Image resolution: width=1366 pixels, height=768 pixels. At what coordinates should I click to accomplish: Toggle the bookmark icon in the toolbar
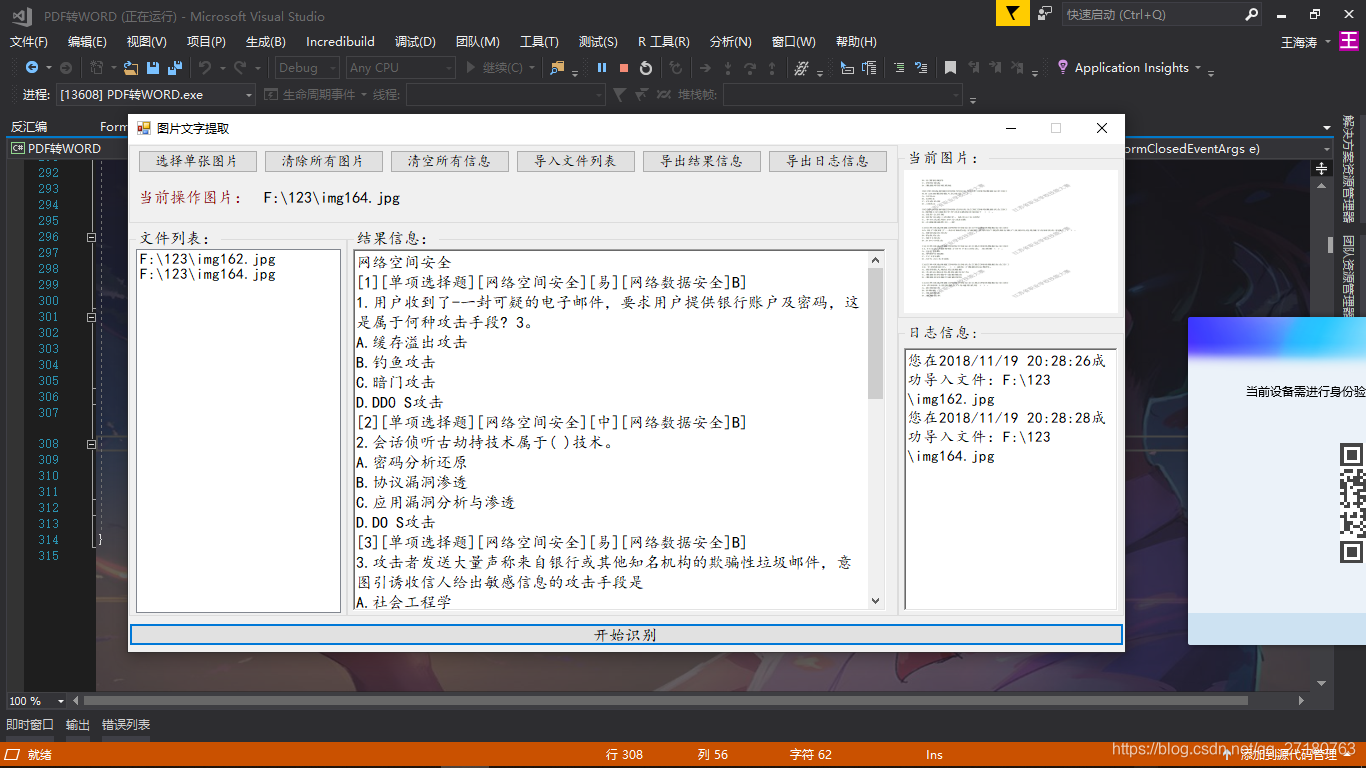tap(950, 68)
